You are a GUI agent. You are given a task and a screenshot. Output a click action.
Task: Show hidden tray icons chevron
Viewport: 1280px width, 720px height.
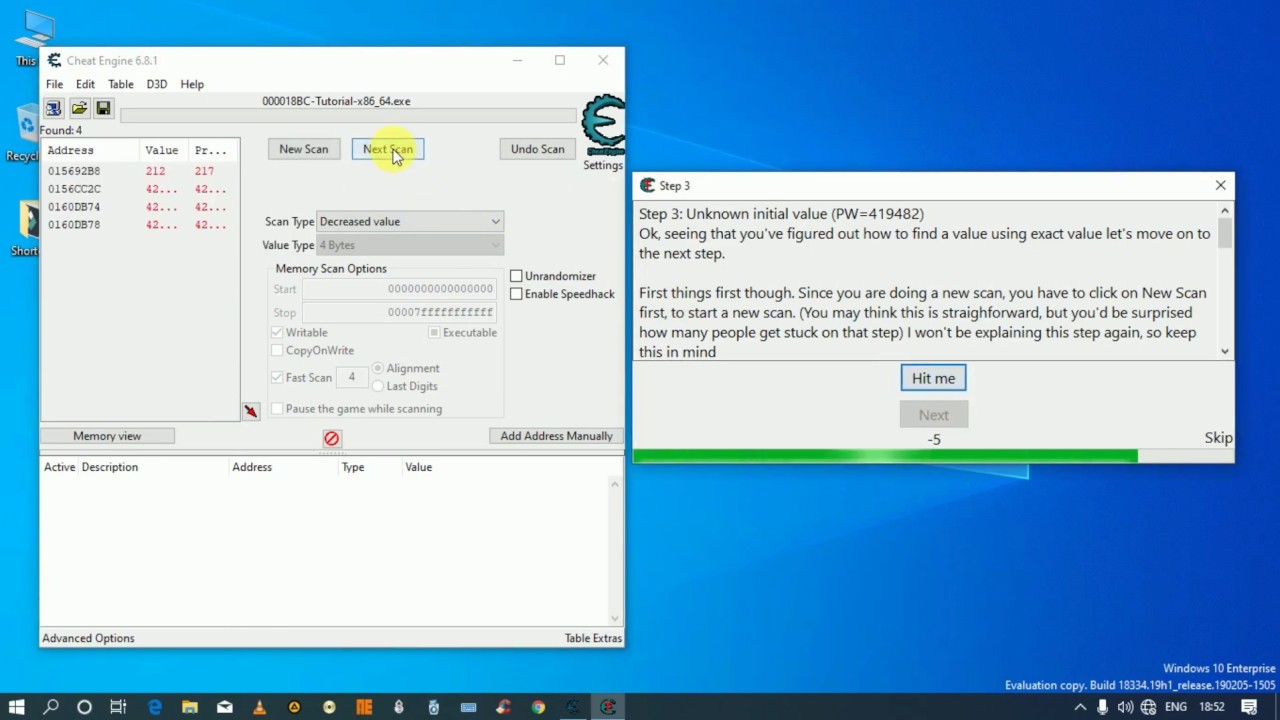pyautogui.click(x=1080, y=707)
